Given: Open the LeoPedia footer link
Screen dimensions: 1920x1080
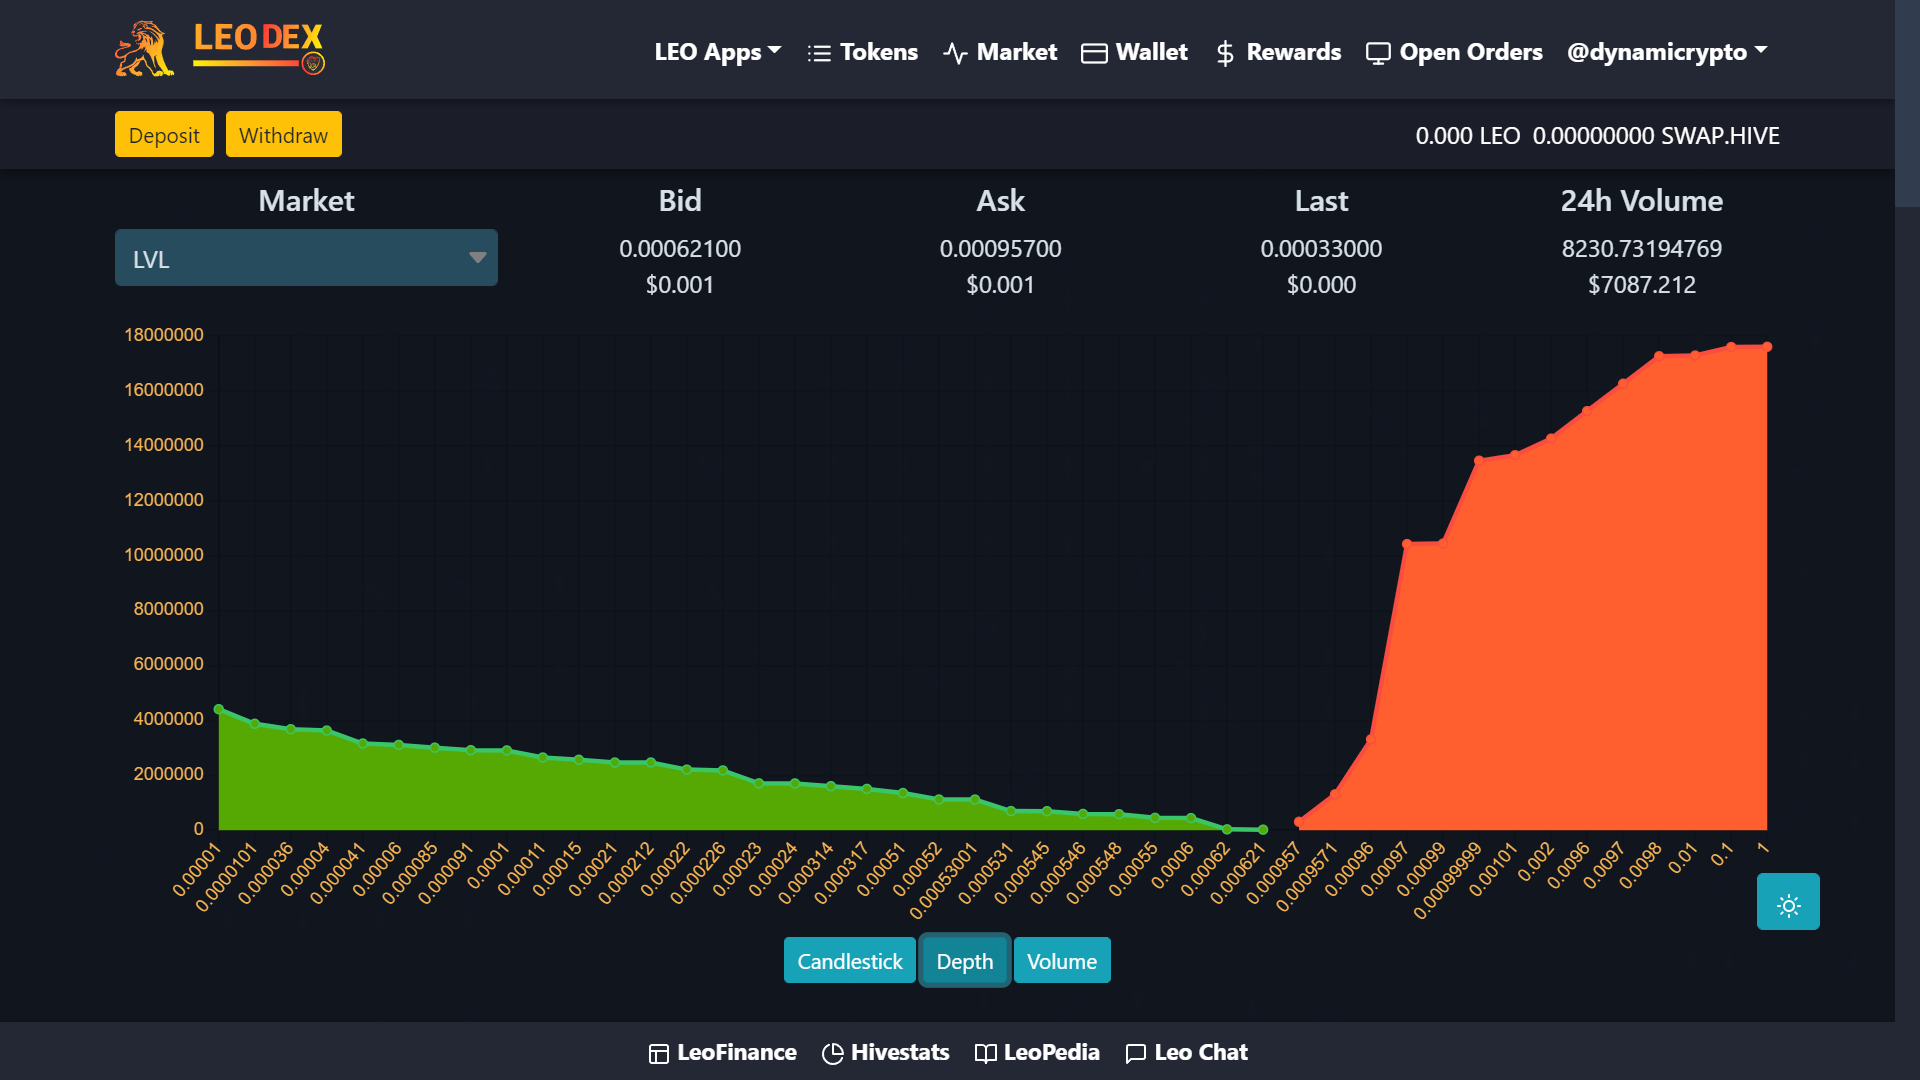Looking at the screenshot, I should click(x=1037, y=1052).
